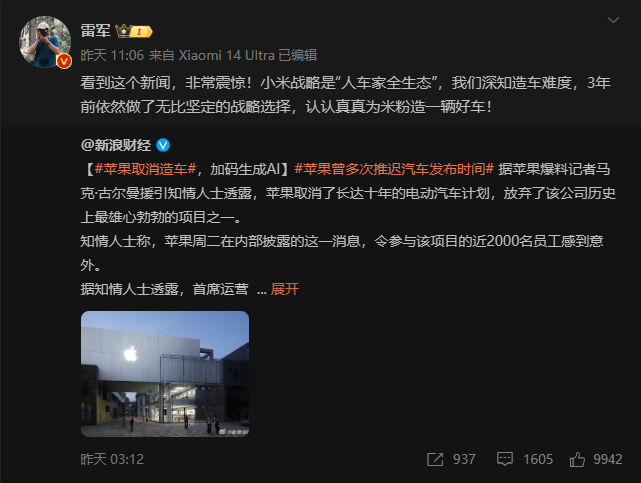Viewport: 641px width, 483px height.
Task: Open comments via the speech bubble icon
Action: point(505,459)
